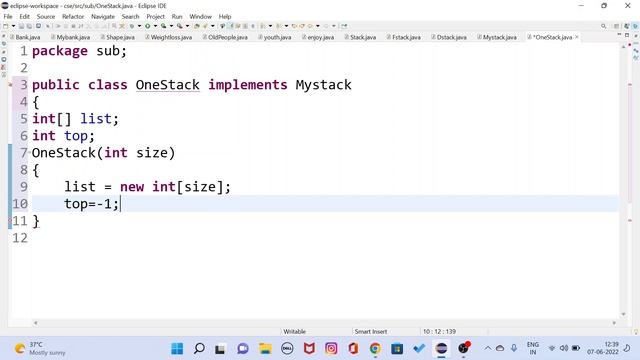640x360 pixels.
Task: Click the horizontal scrollbar left arrow
Action: [36, 323]
